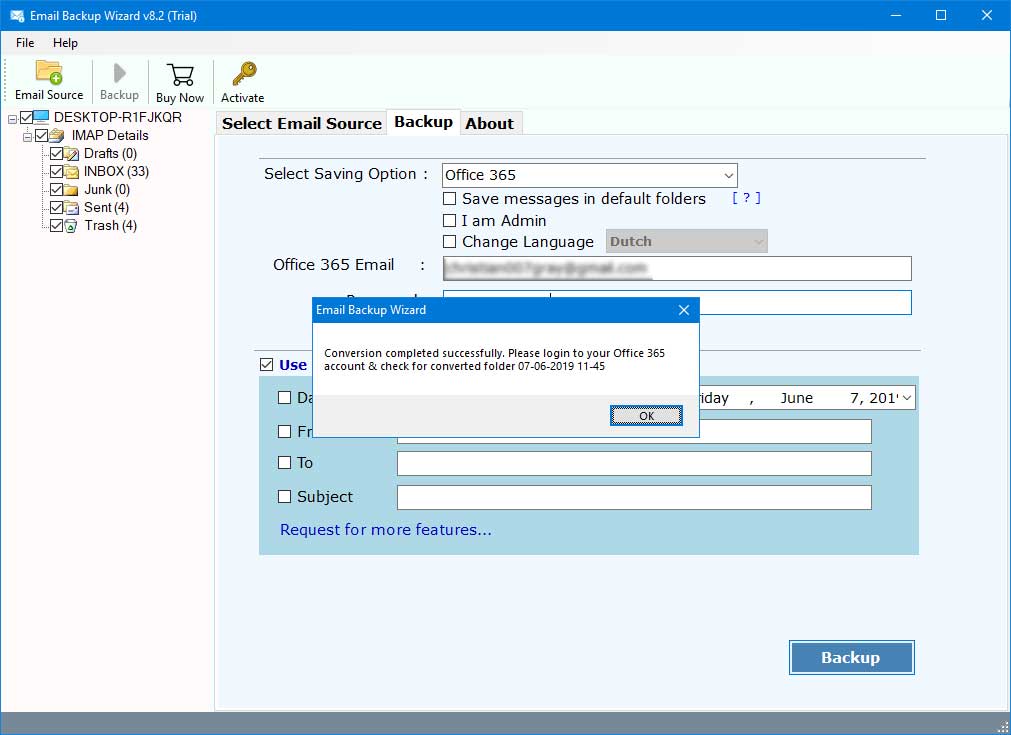Click the Subject filter text field

[x=634, y=497]
